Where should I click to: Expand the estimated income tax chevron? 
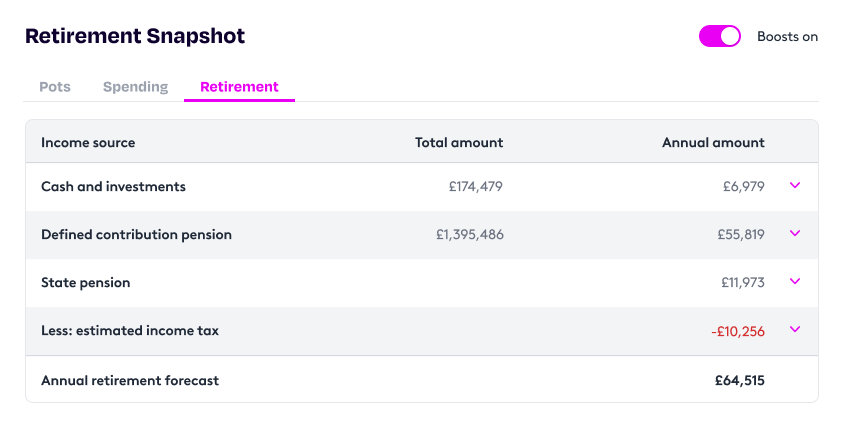tap(795, 330)
